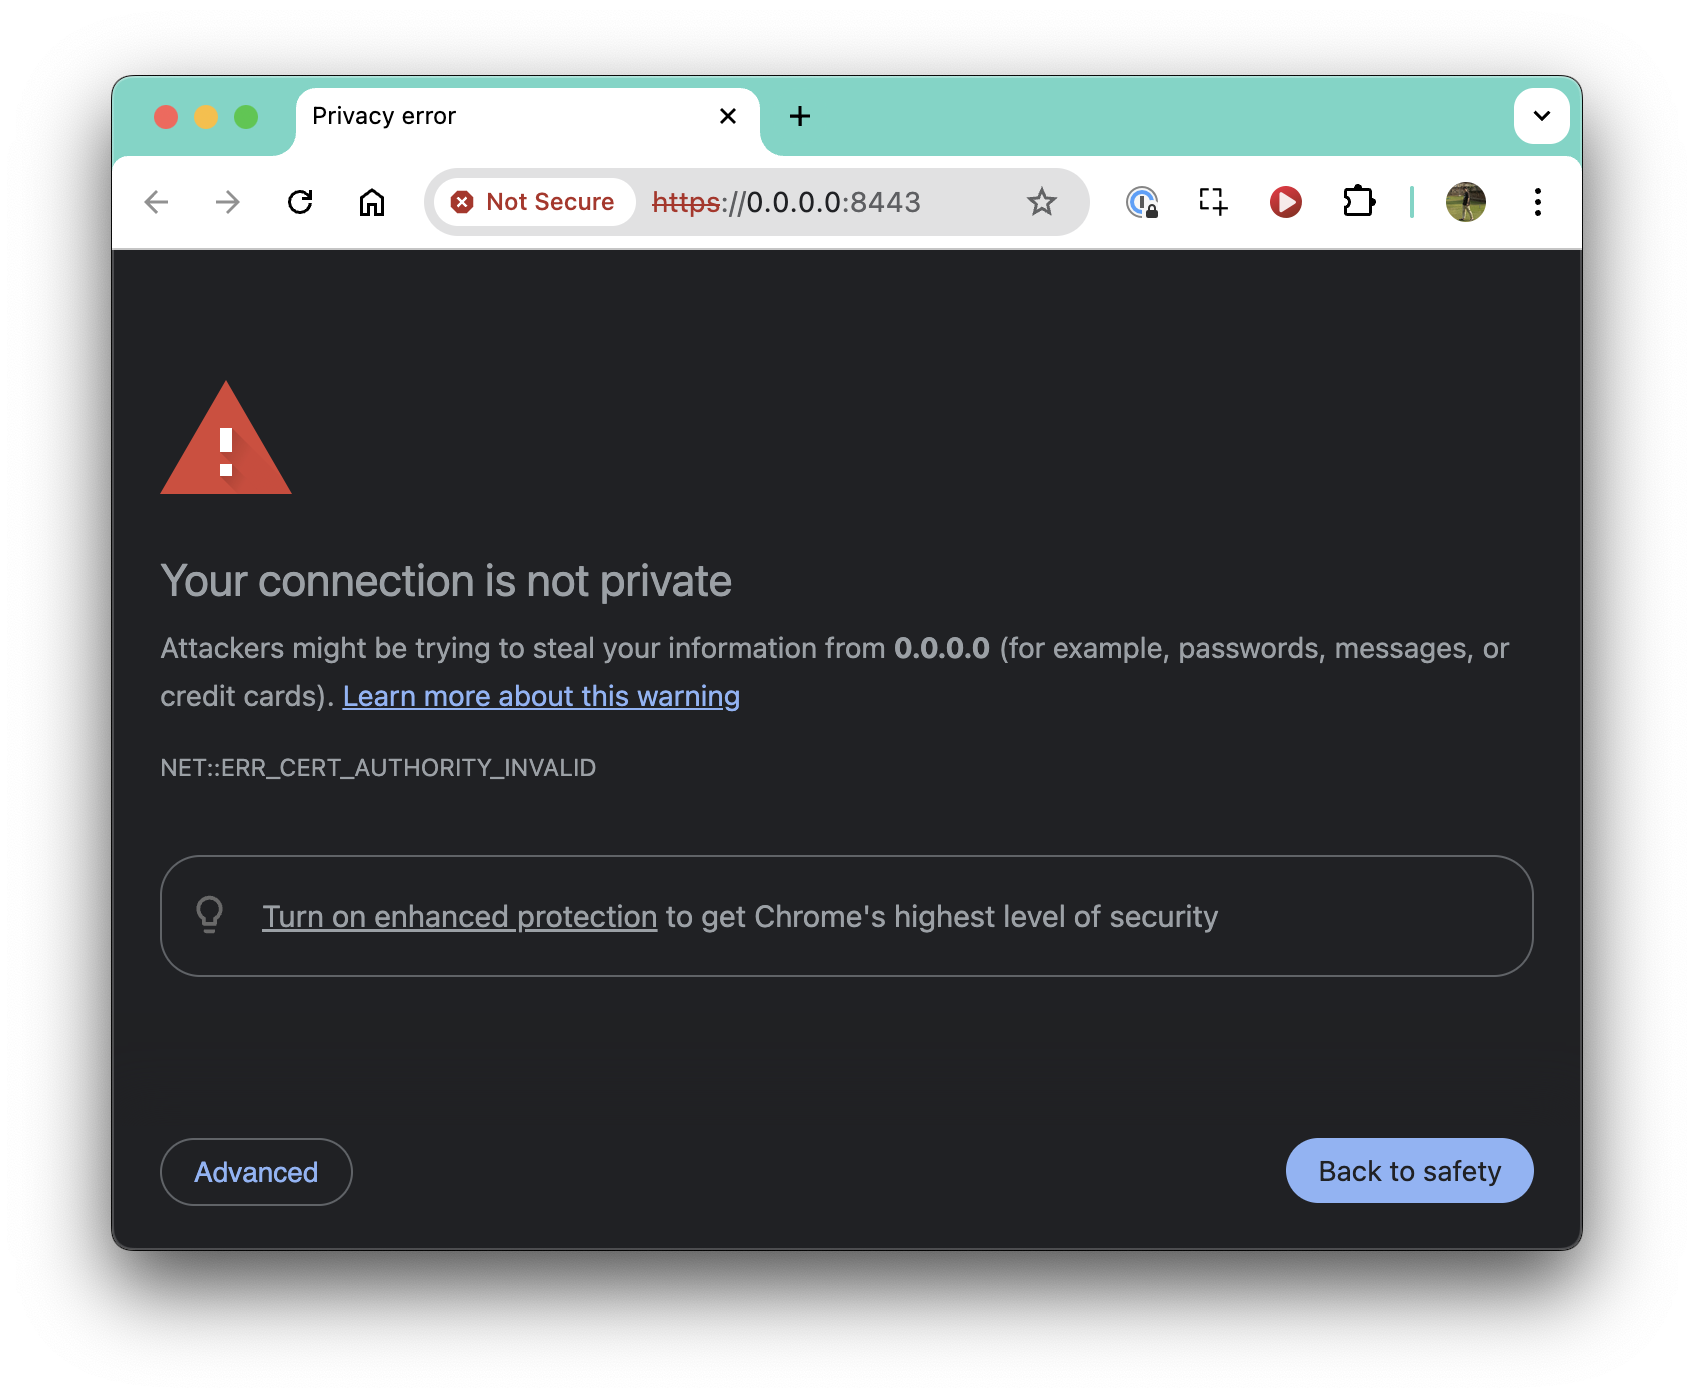Close the Privacy error tab
This screenshot has height=1398, width=1694.
728,116
